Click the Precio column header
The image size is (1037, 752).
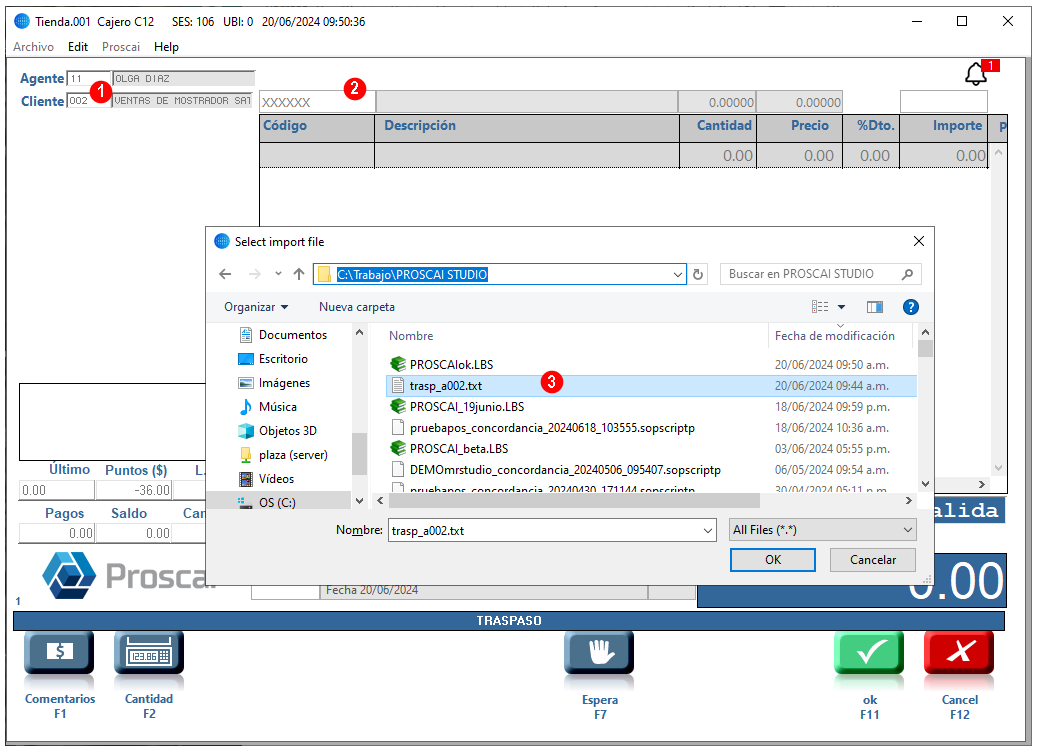coord(800,126)
